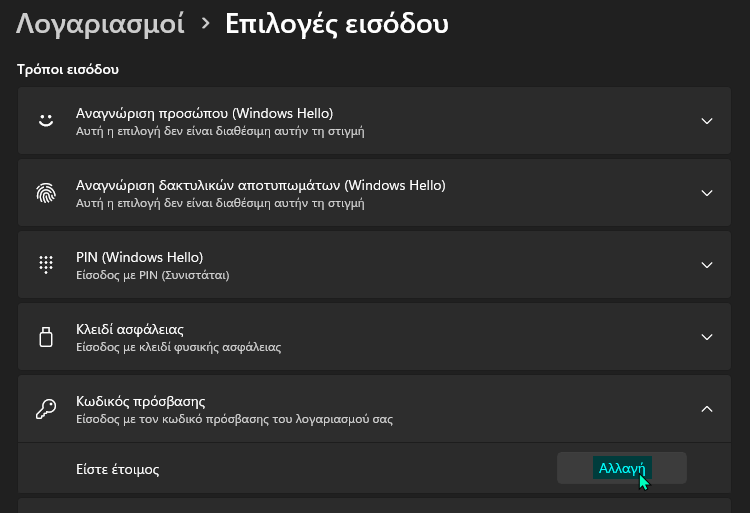Click the fingerprint recognition icon
The image size is (750, 513).
click(46, 193)
